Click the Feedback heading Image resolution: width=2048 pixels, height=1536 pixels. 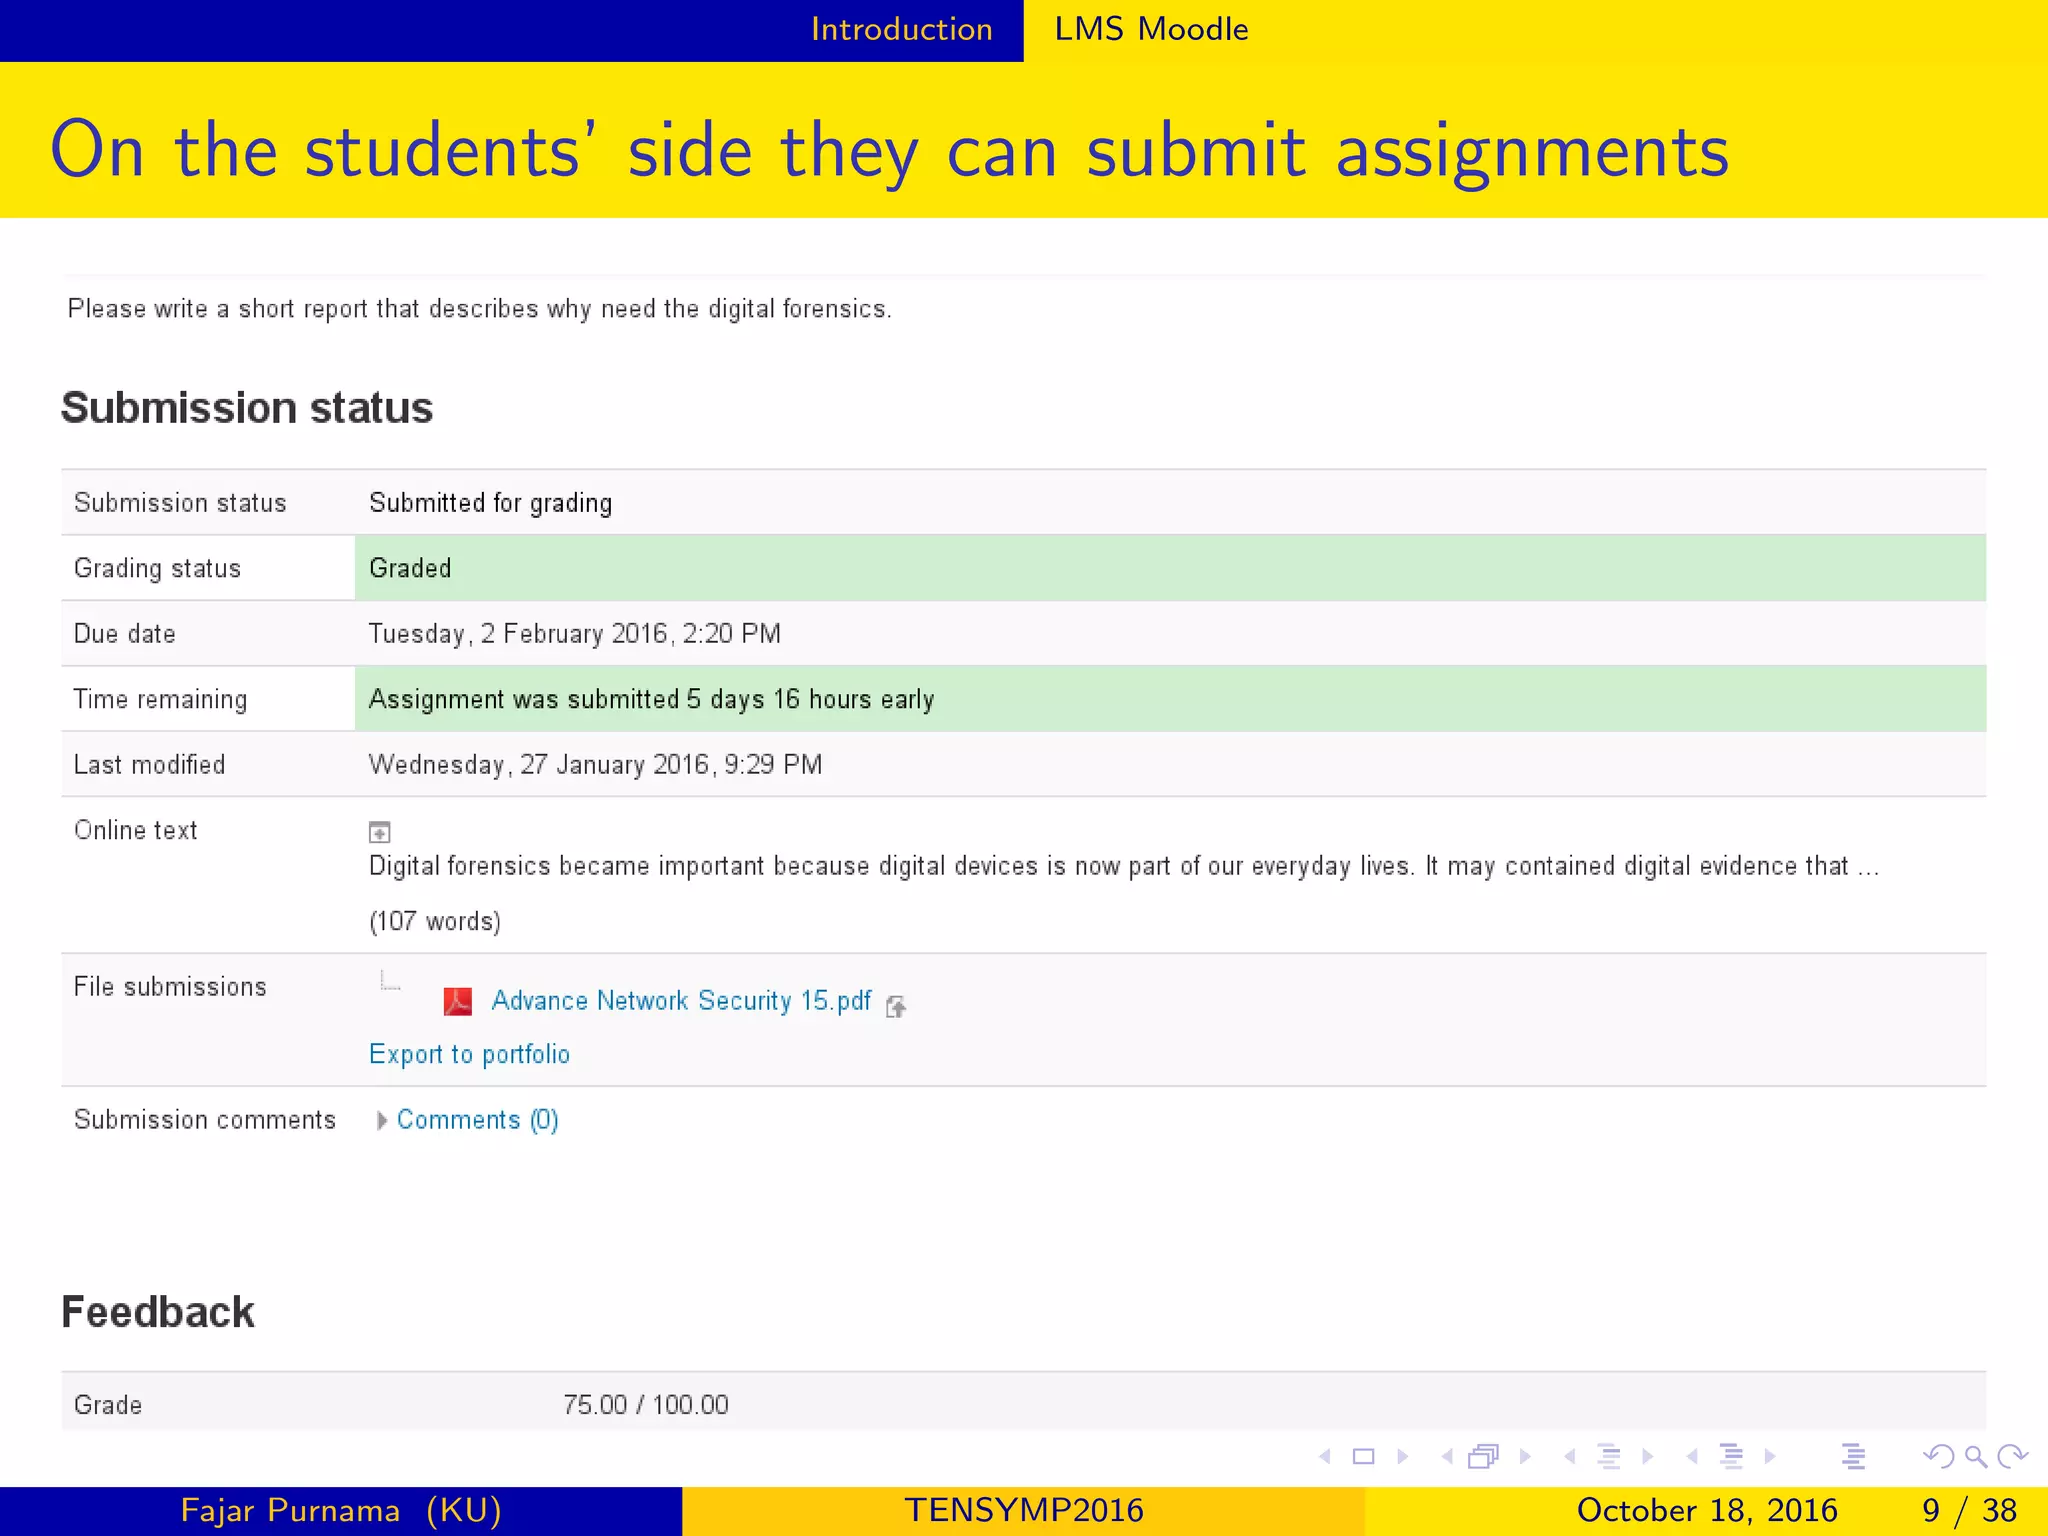coord(158,1312)
